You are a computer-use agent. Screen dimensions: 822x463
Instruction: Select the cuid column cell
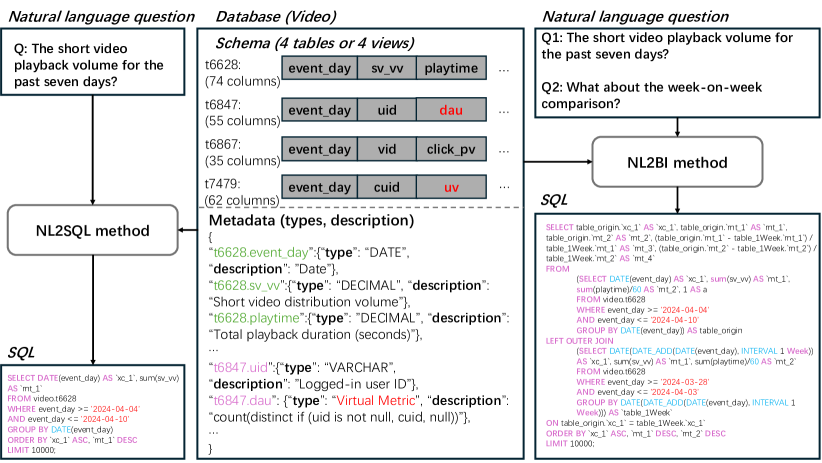pos(387,187)
